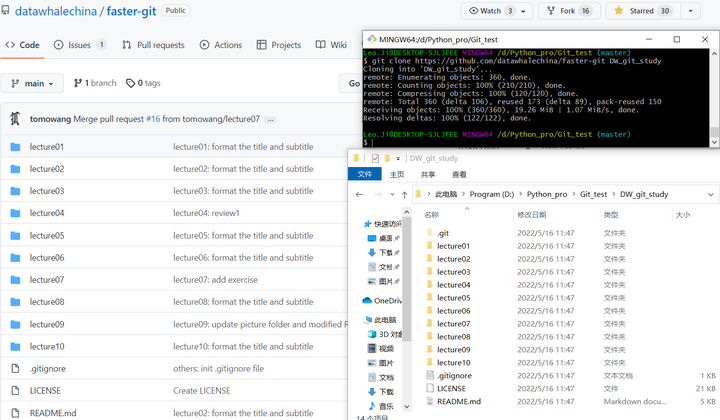
Task: Open the lecture07 folder link on GitHub
Action: coord(47,280)
